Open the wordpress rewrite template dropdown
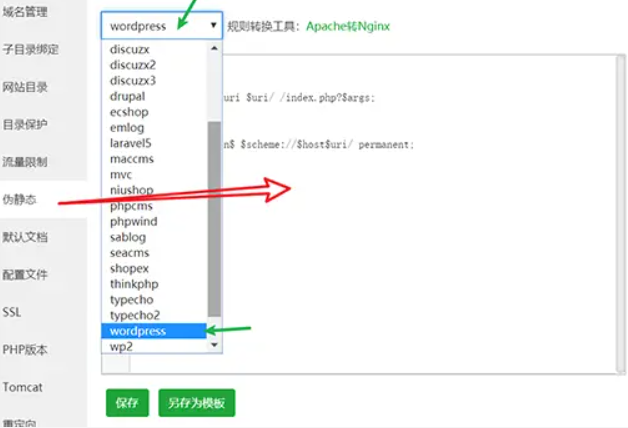The height and width of the screenshot is (428, 628). coord(162,26)
